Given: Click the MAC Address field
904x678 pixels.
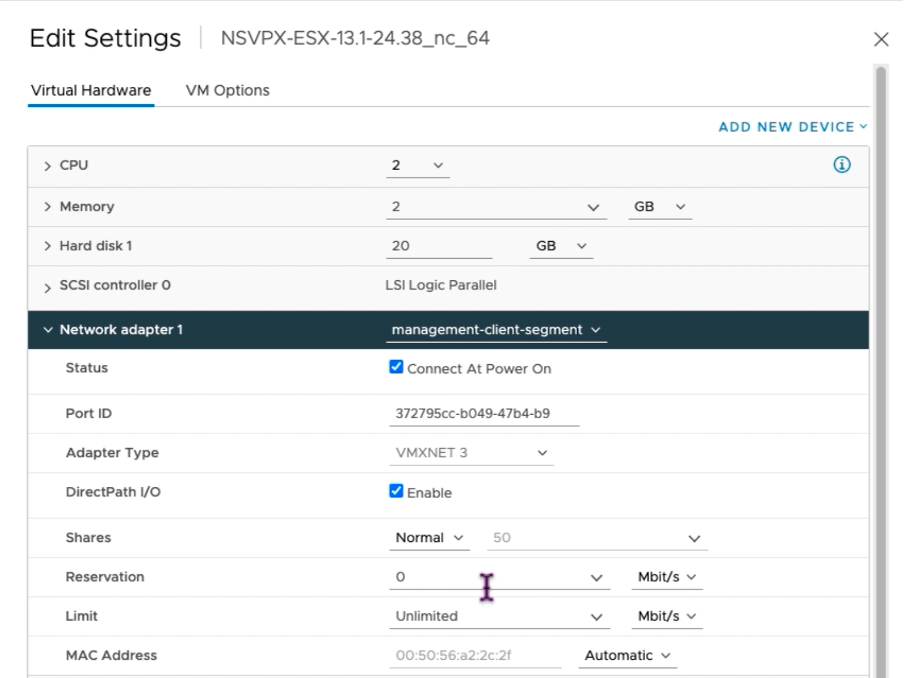Looking at the screenshot, I should point(475,656).
